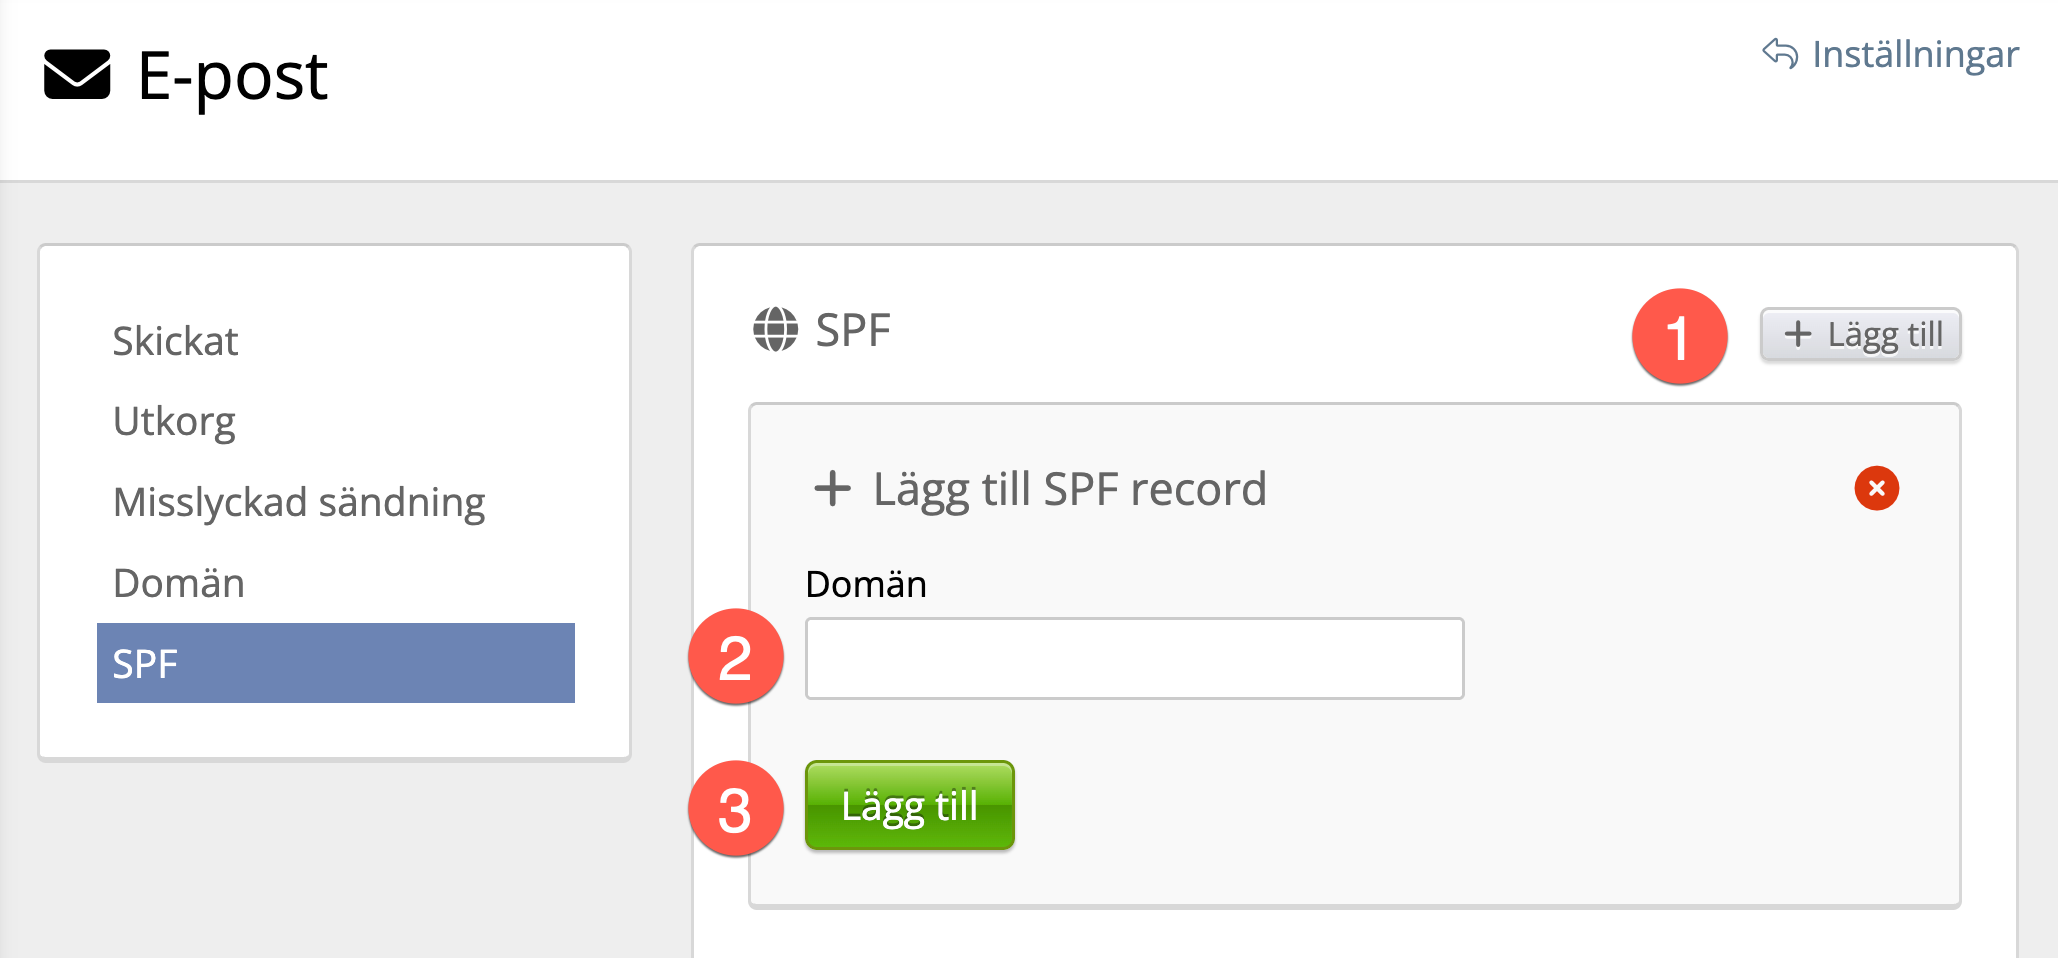Click the E-post page title
Viewport: 2058px width, 958px height.
[x=232, y=76]
